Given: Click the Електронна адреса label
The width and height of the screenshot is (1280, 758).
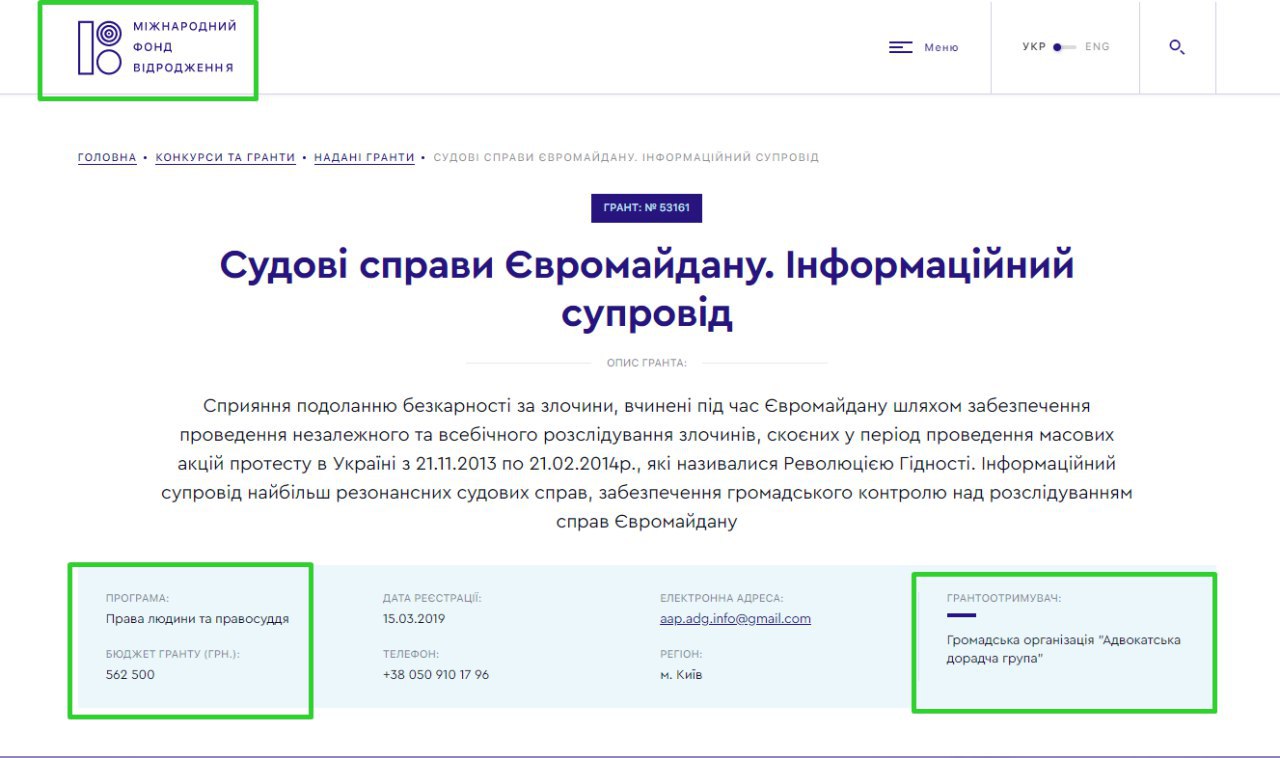Looking at the screenshot, I should [722, 598].
